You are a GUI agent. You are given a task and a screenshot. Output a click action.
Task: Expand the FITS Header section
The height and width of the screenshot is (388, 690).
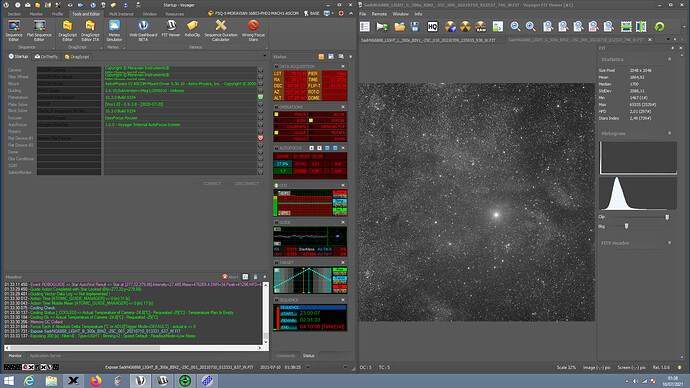pos(670,243)
